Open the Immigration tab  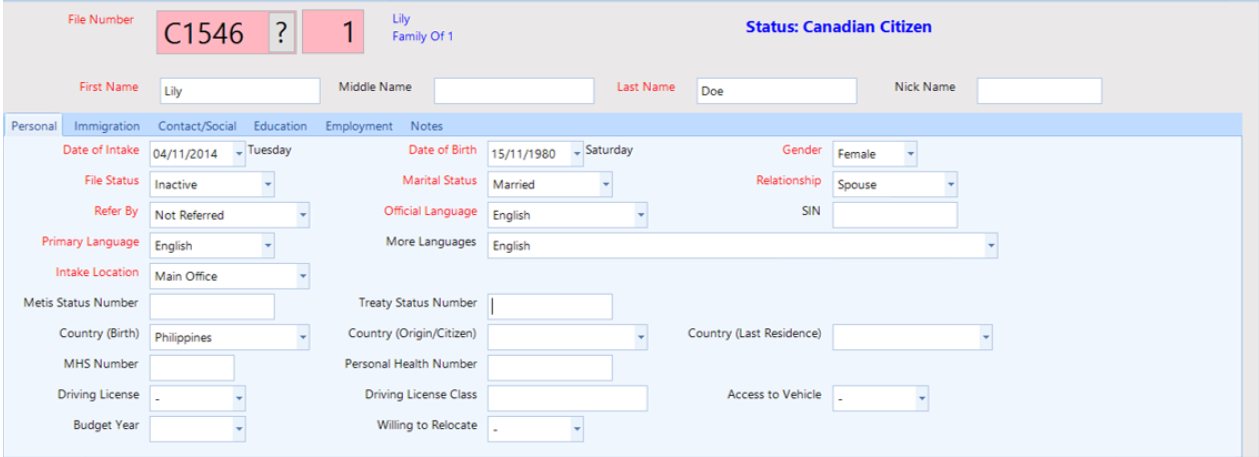point(107,126)
